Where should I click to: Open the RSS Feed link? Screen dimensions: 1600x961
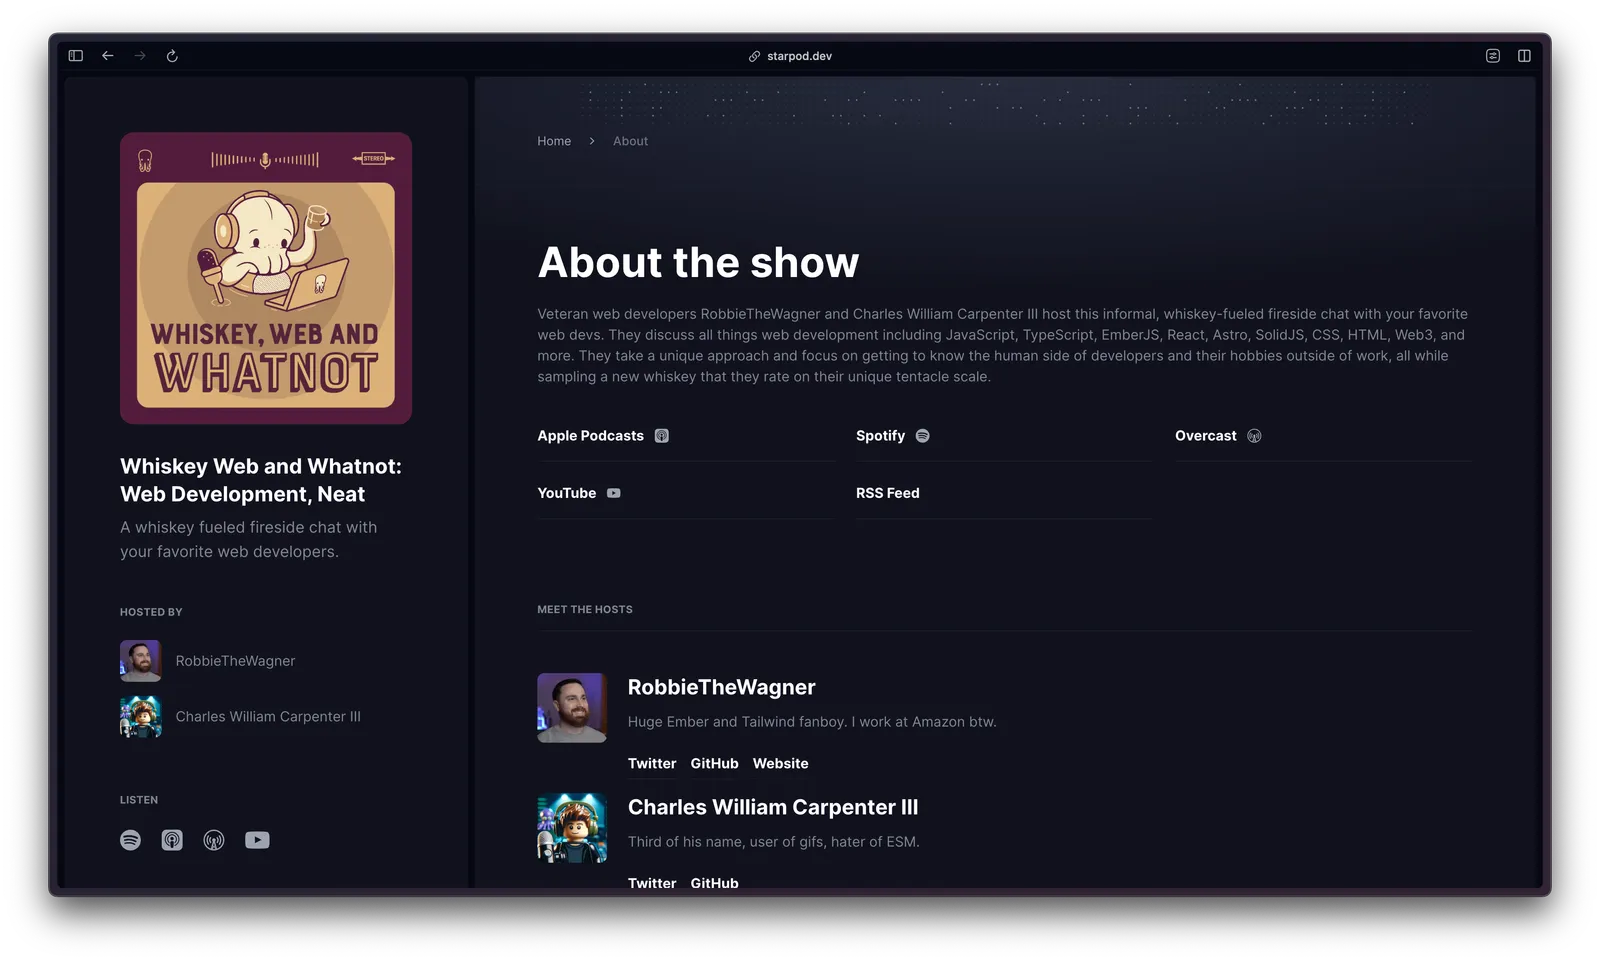pyautogui.click(x=887, y=493)
